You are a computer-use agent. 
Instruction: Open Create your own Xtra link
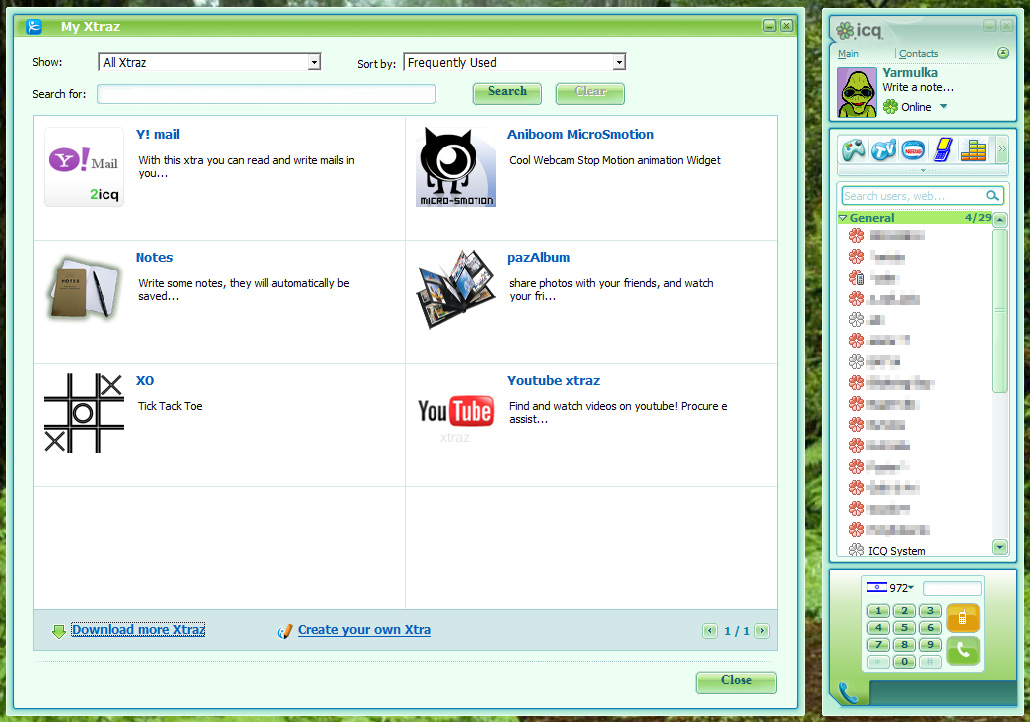click(x=364, y=630)
